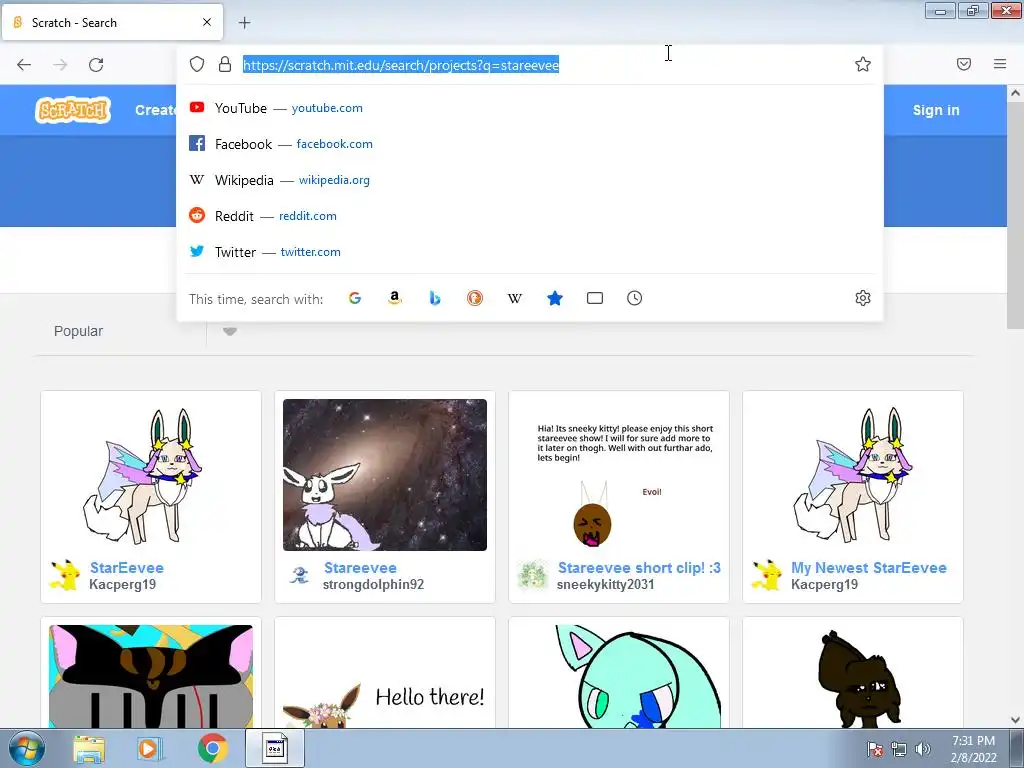This screenshot has width=1024, height=768.
Task: Search this time with Wikipedia icon
Action: coord(515,298)
